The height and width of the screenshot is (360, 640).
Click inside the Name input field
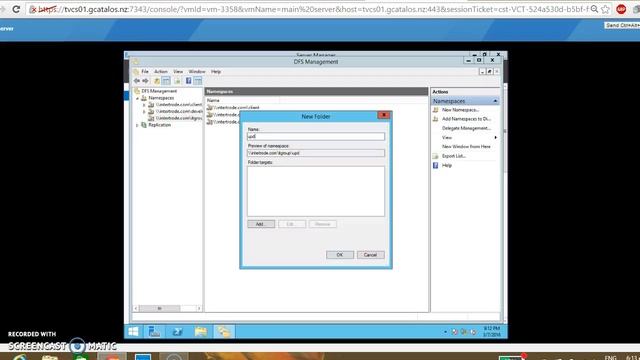click(316, 136)
